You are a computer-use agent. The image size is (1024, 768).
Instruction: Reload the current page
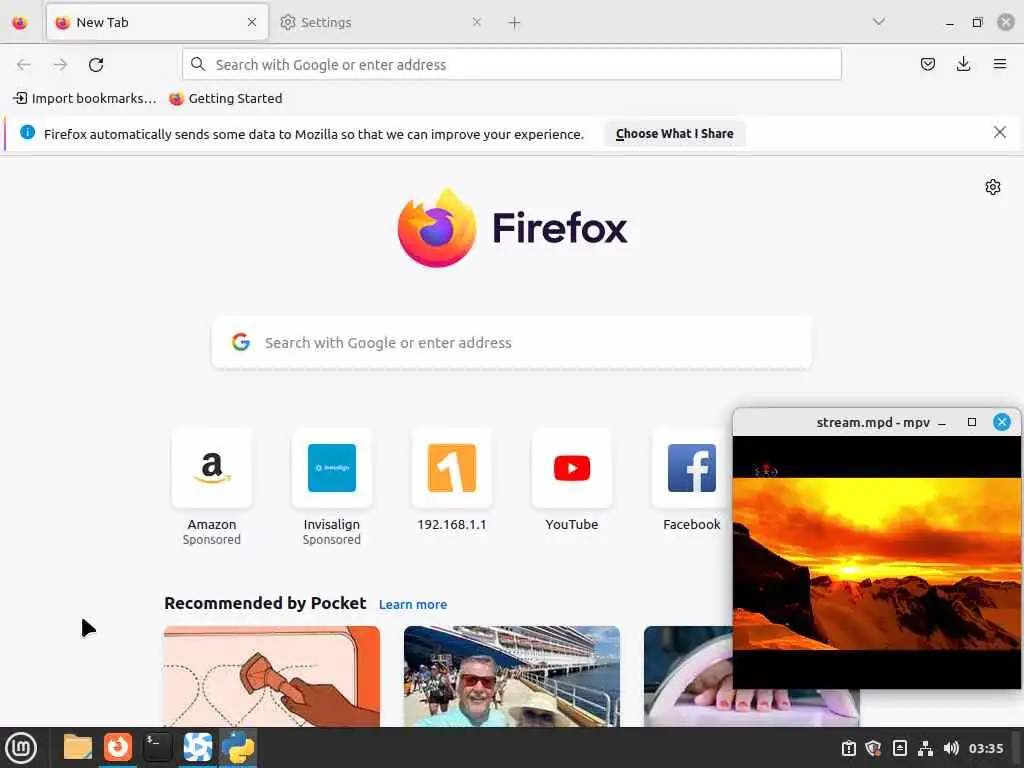(x=96, y=65)
